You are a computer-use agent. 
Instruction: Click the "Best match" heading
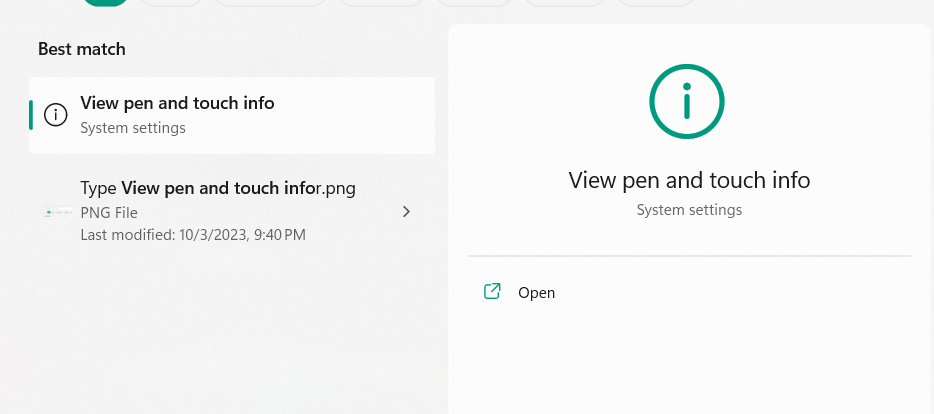[x=82, y=49]
